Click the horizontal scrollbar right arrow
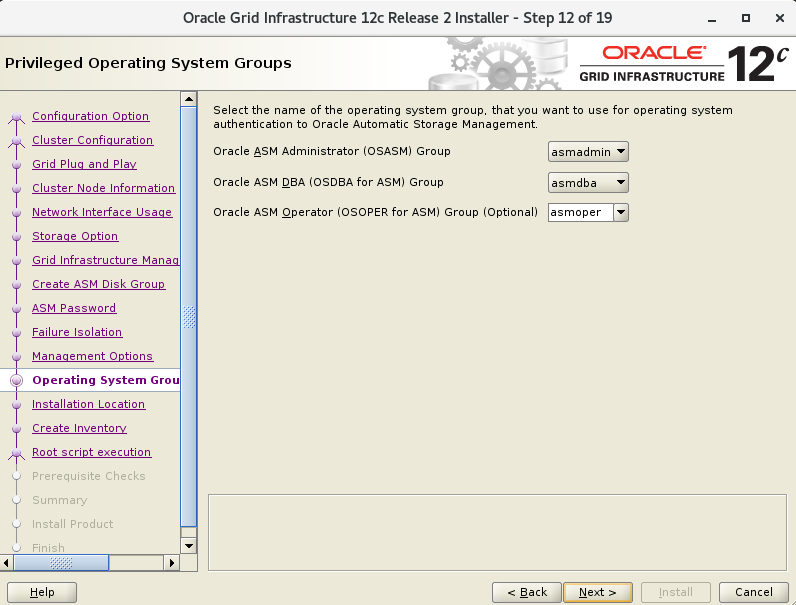This screenshot has width=796, height=605. [x=172, y=563]
